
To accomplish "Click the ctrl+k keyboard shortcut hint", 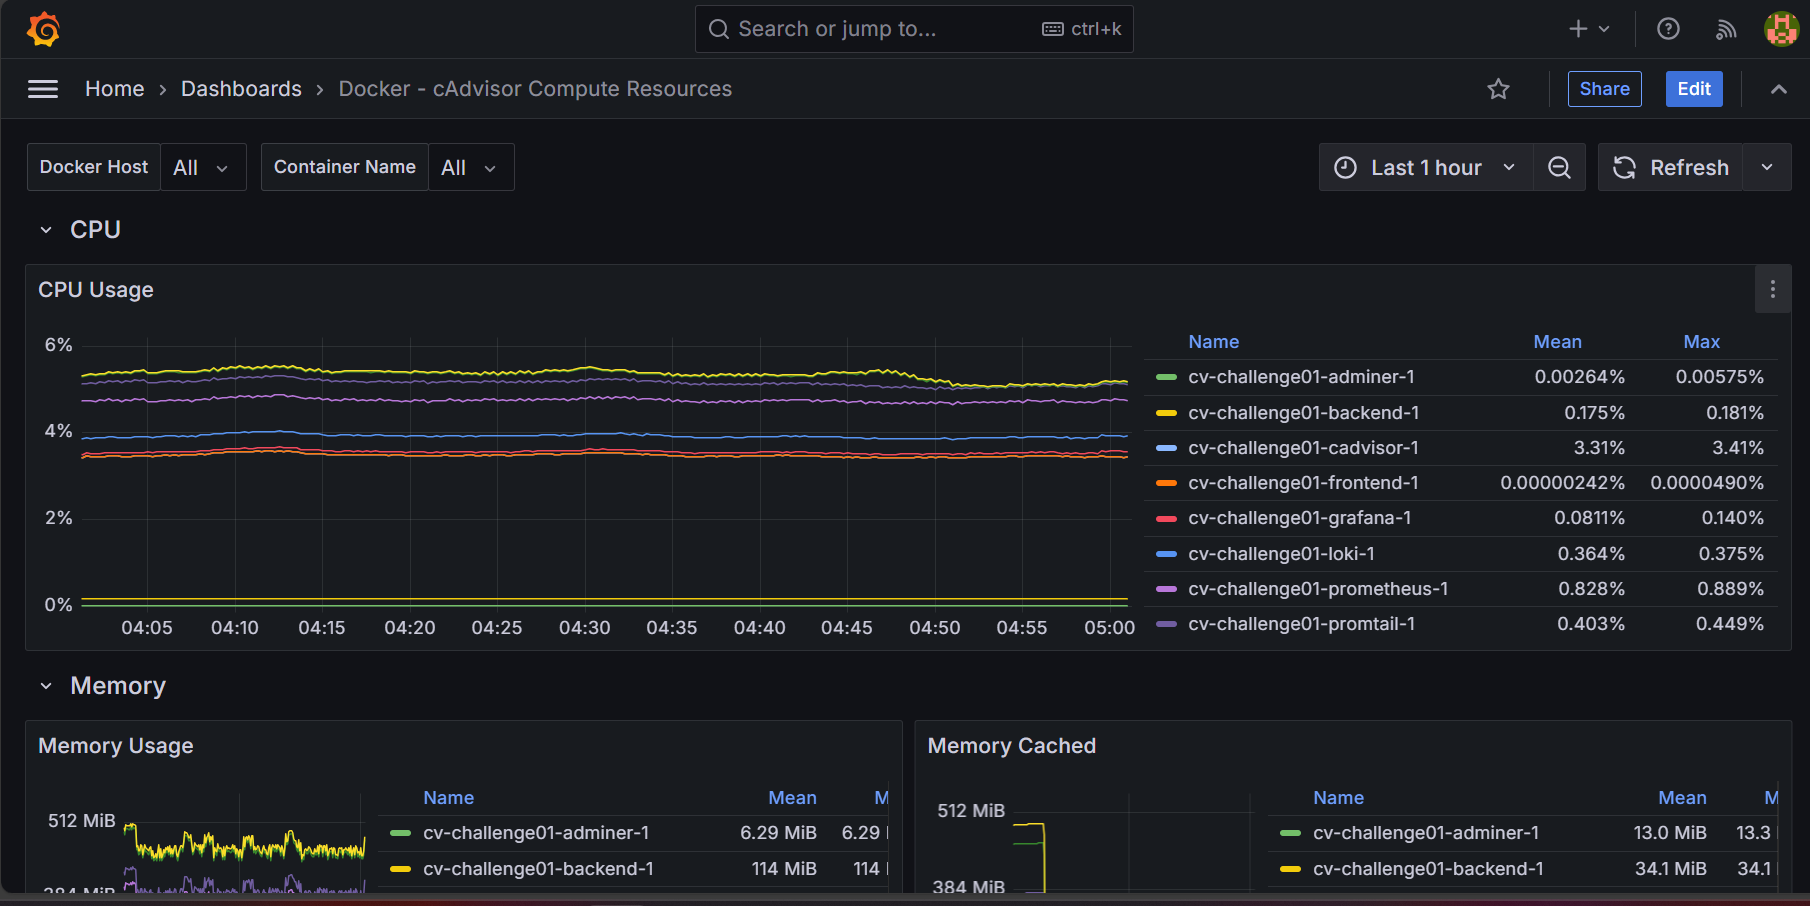I will pyautogui.click(x=1082, y=29).
